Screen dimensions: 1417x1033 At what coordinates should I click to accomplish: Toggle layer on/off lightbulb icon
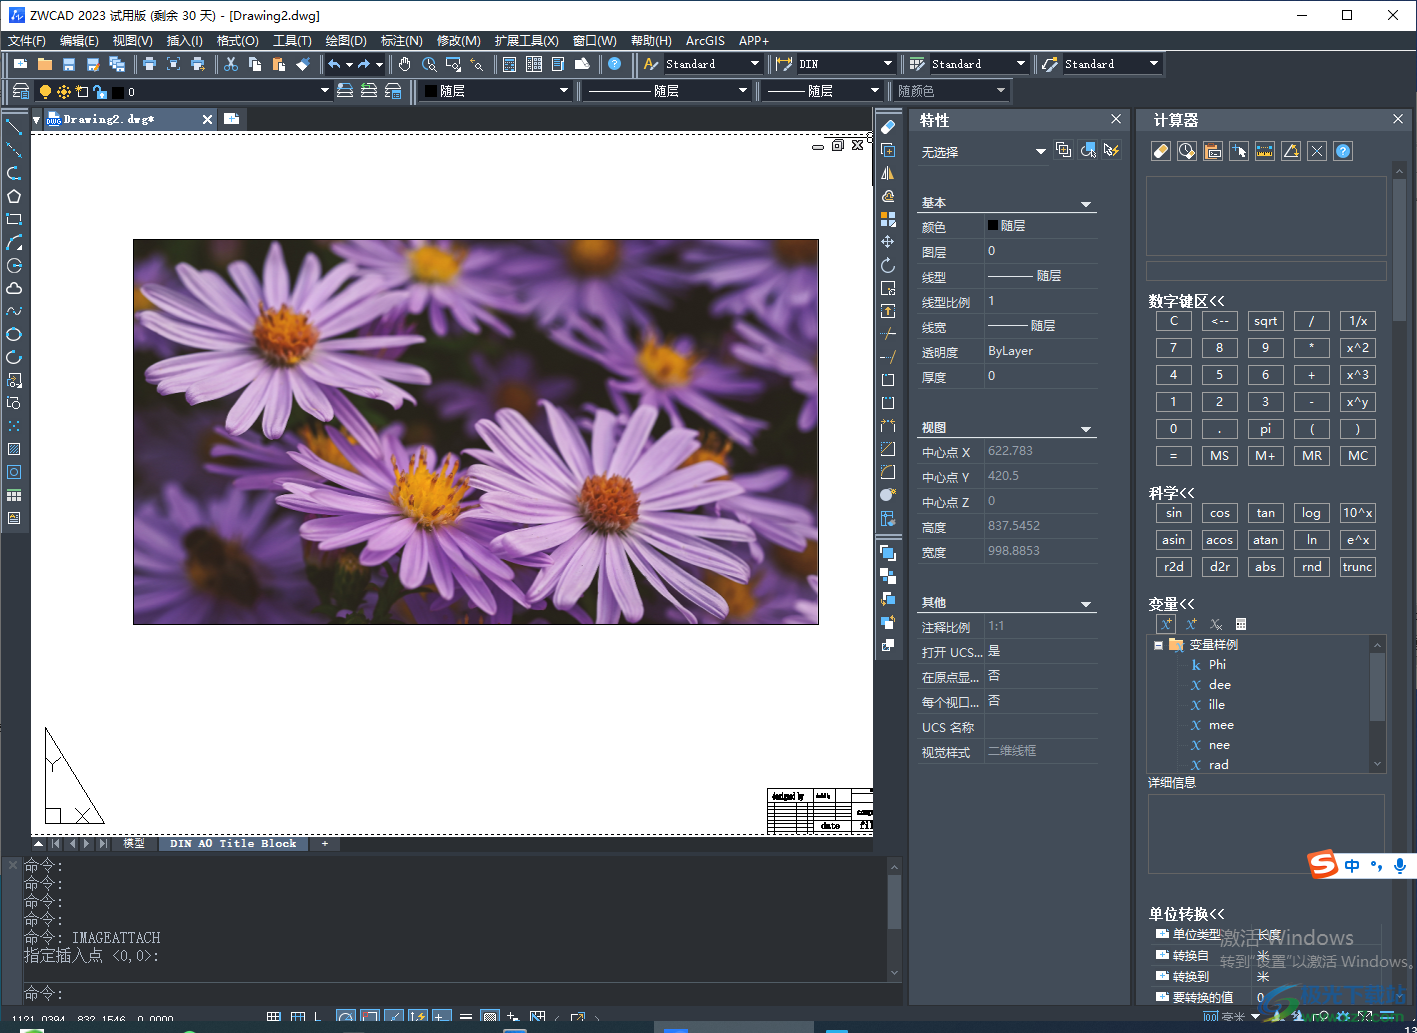(x=45, y=91)
